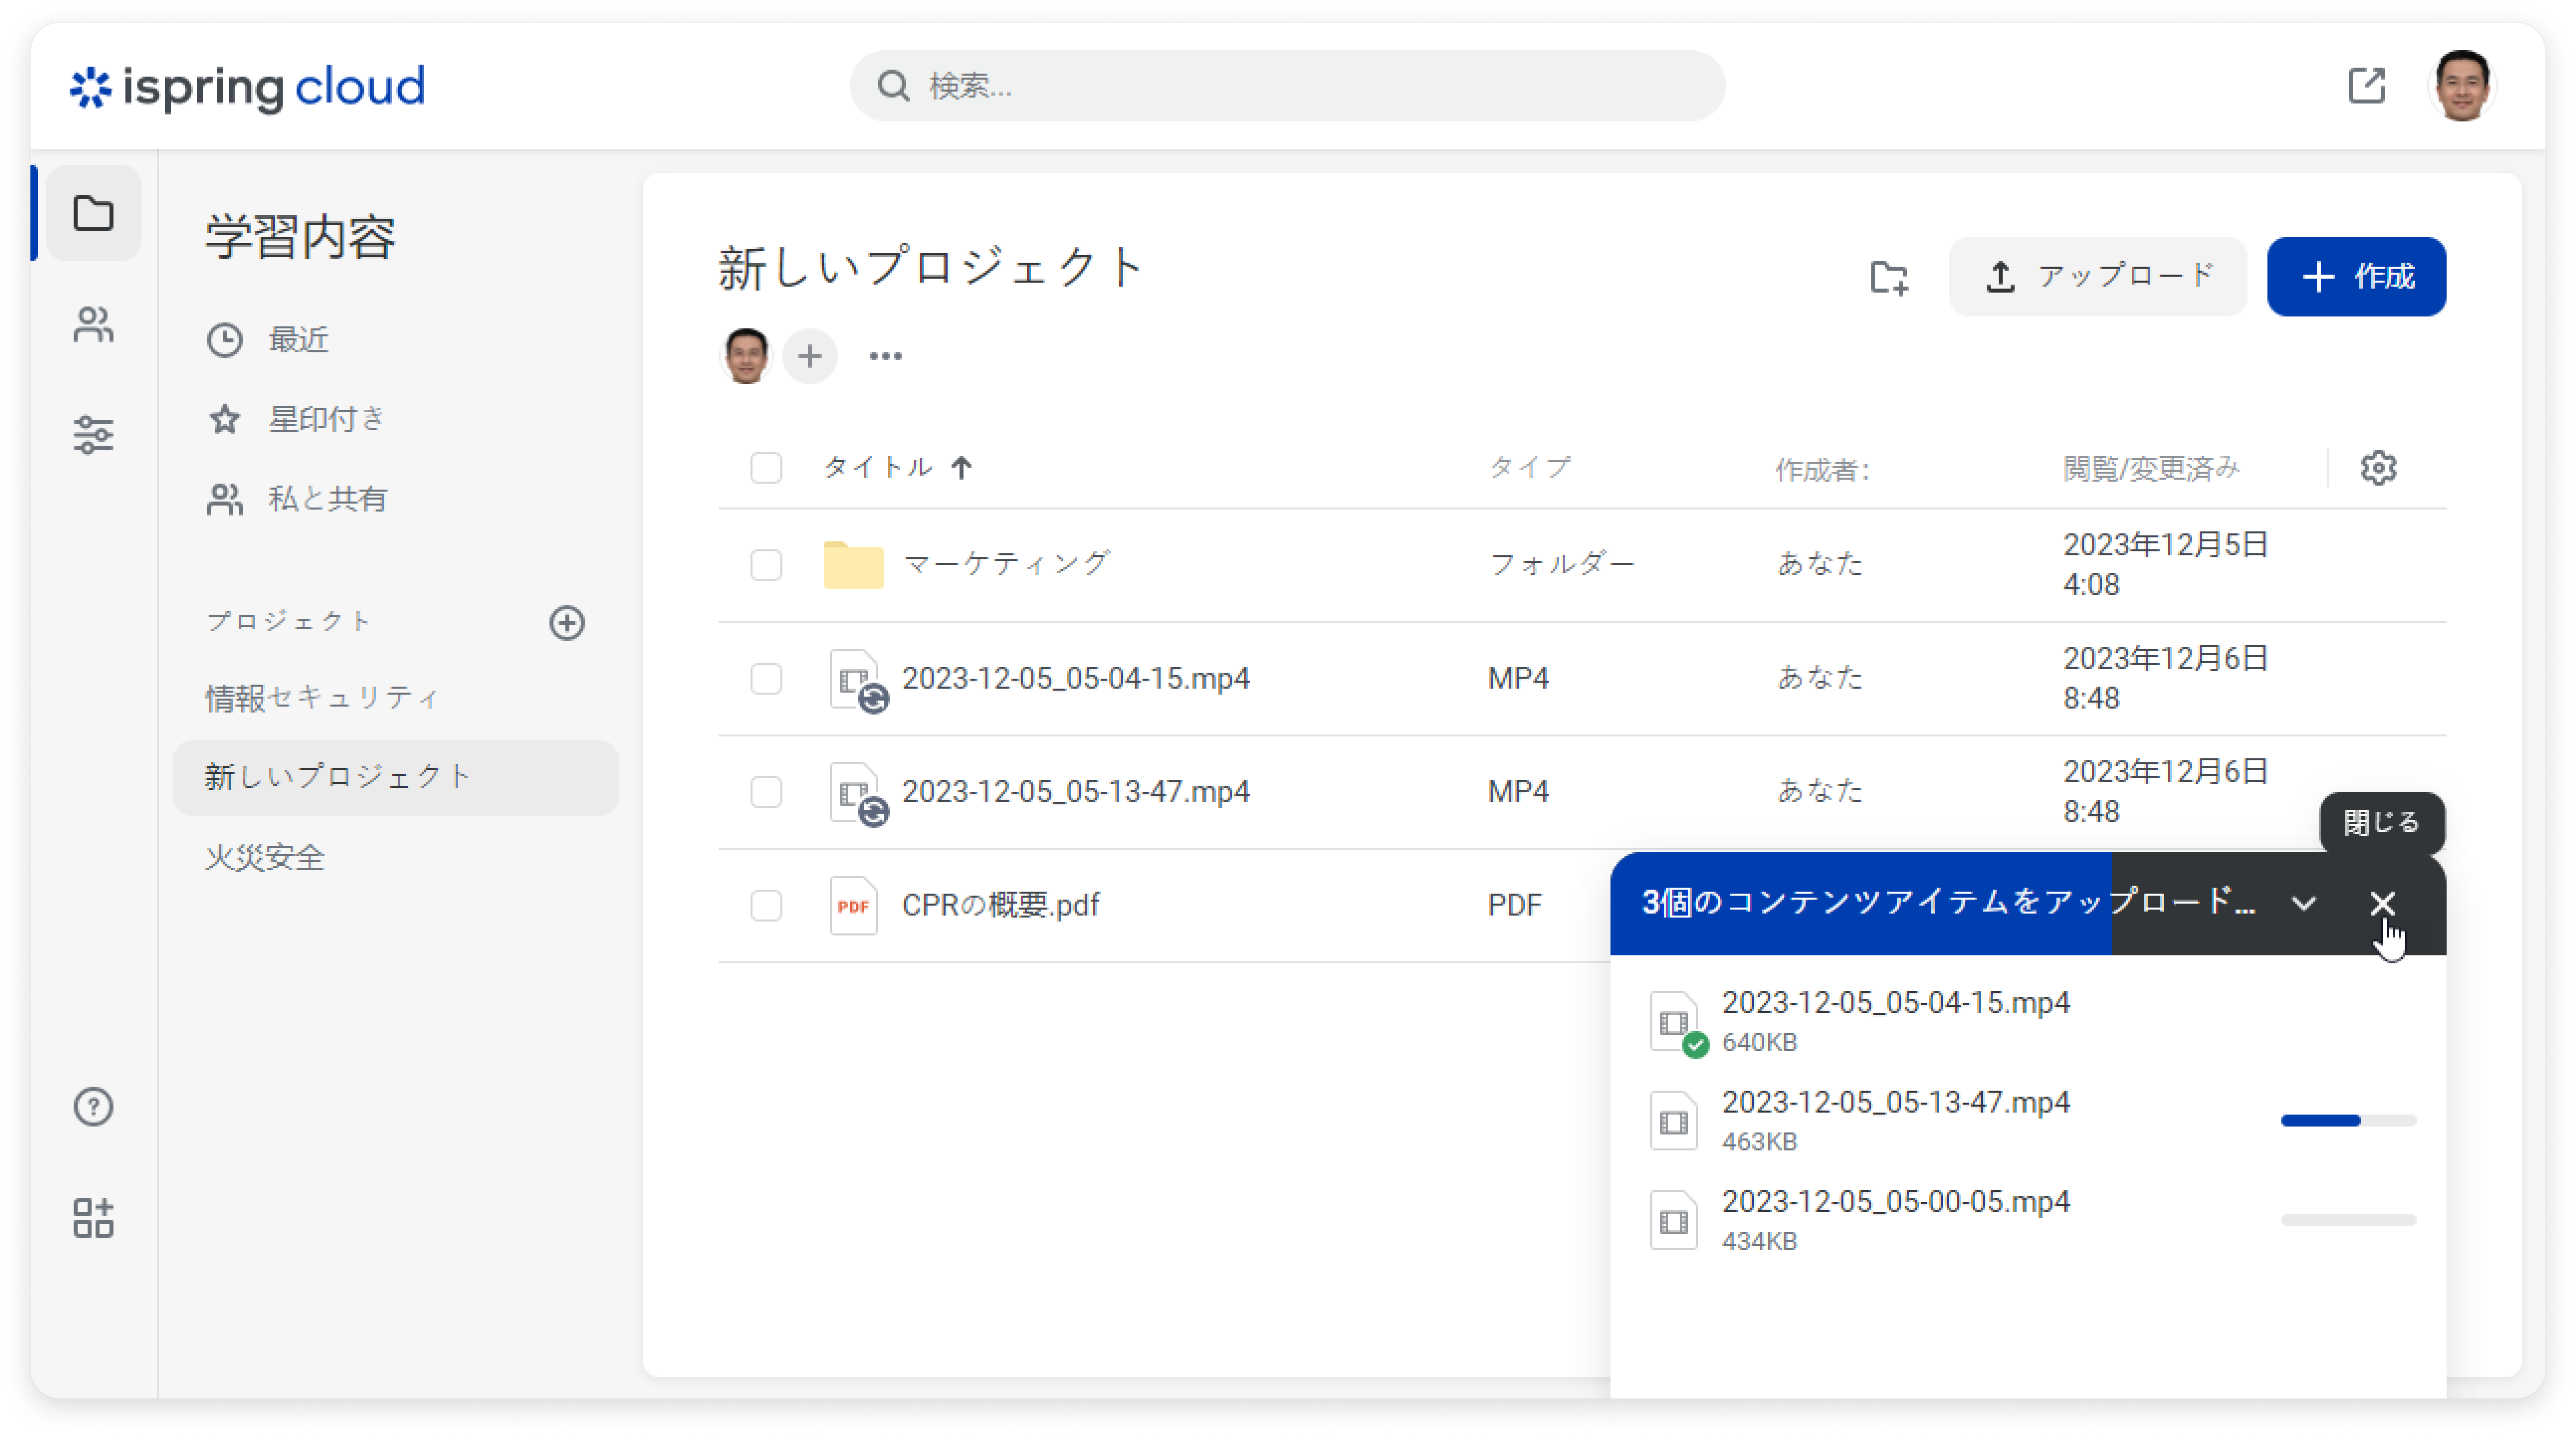Open the users icon in left sidebar

pos(93,325)
